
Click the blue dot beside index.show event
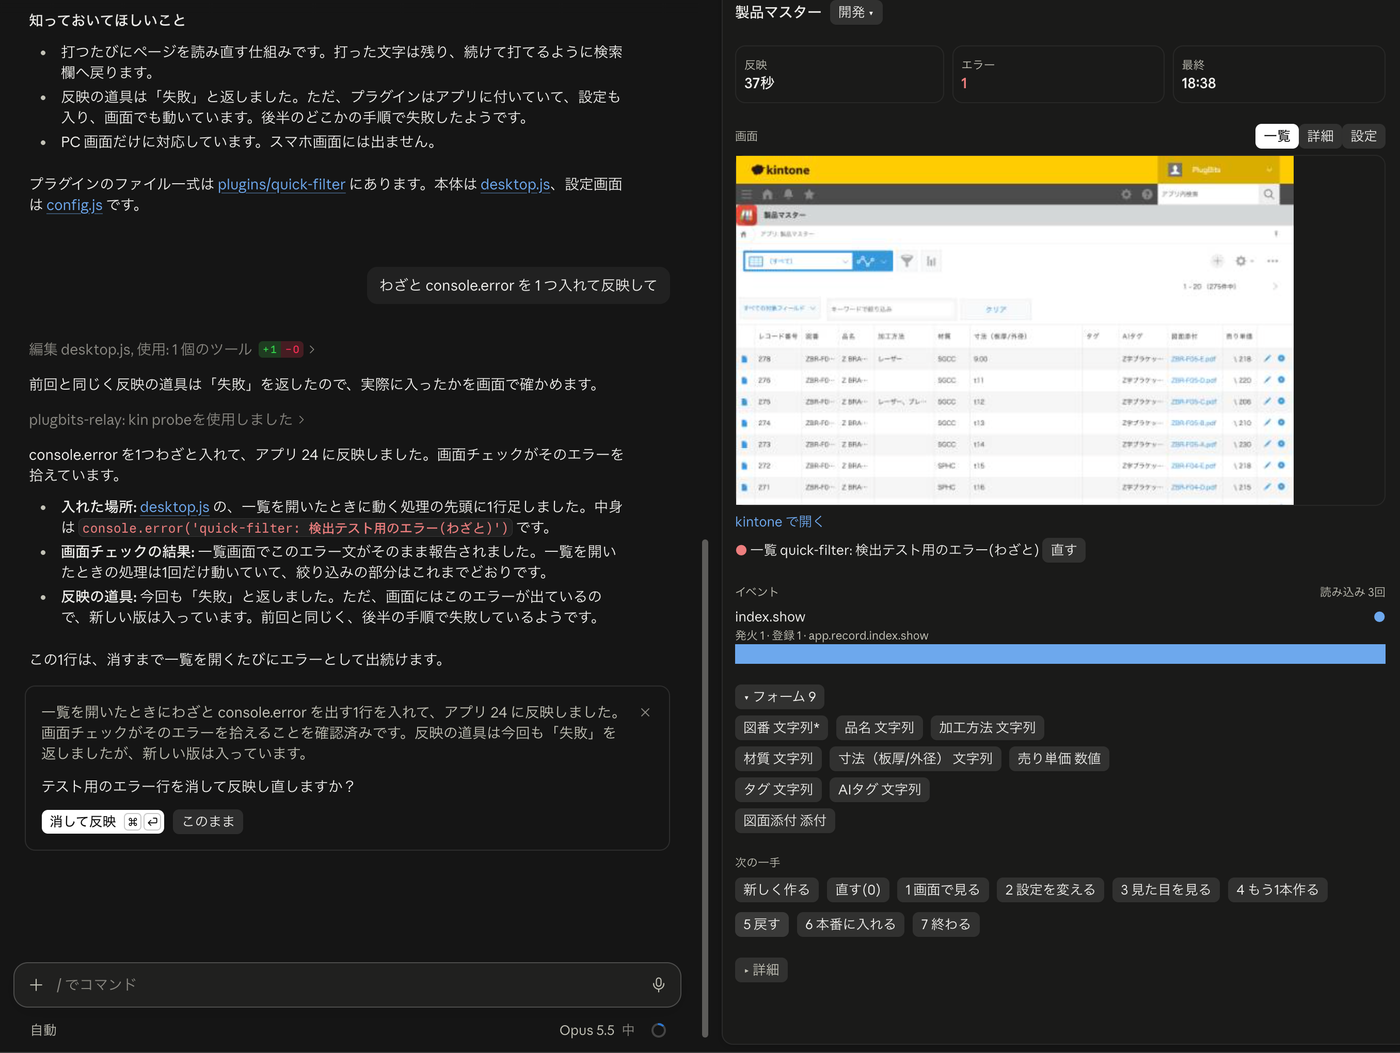pyautogui.click(x=1379, y=617)
